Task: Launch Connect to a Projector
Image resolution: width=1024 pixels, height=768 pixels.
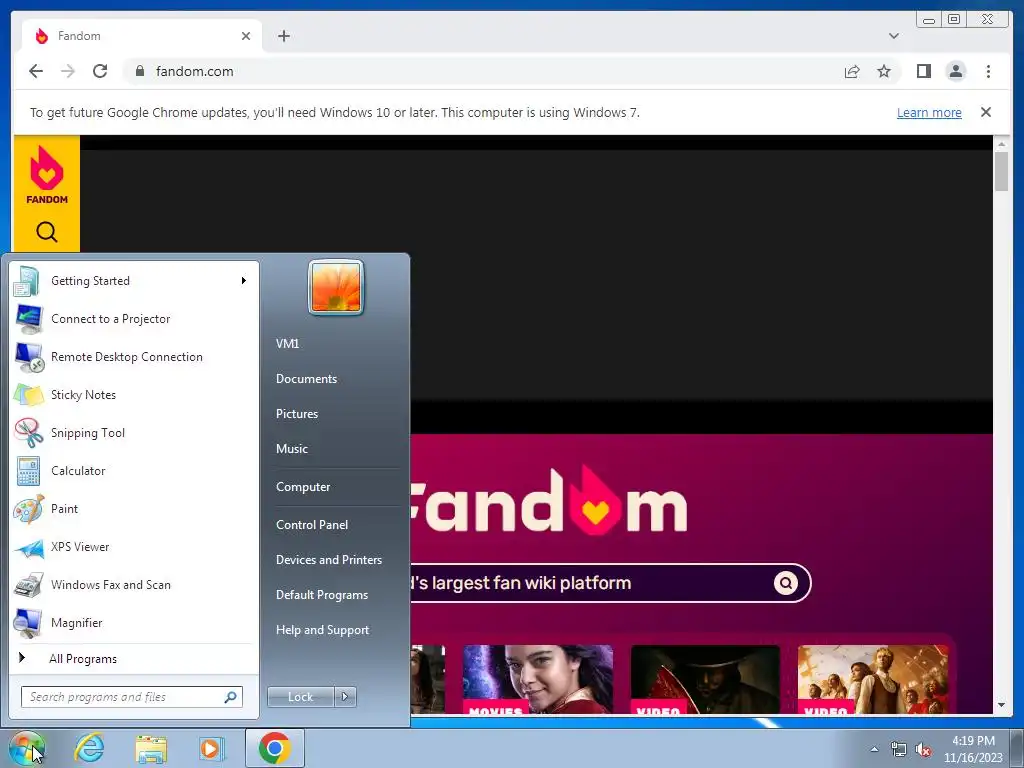Action: (x=134, y=319)
